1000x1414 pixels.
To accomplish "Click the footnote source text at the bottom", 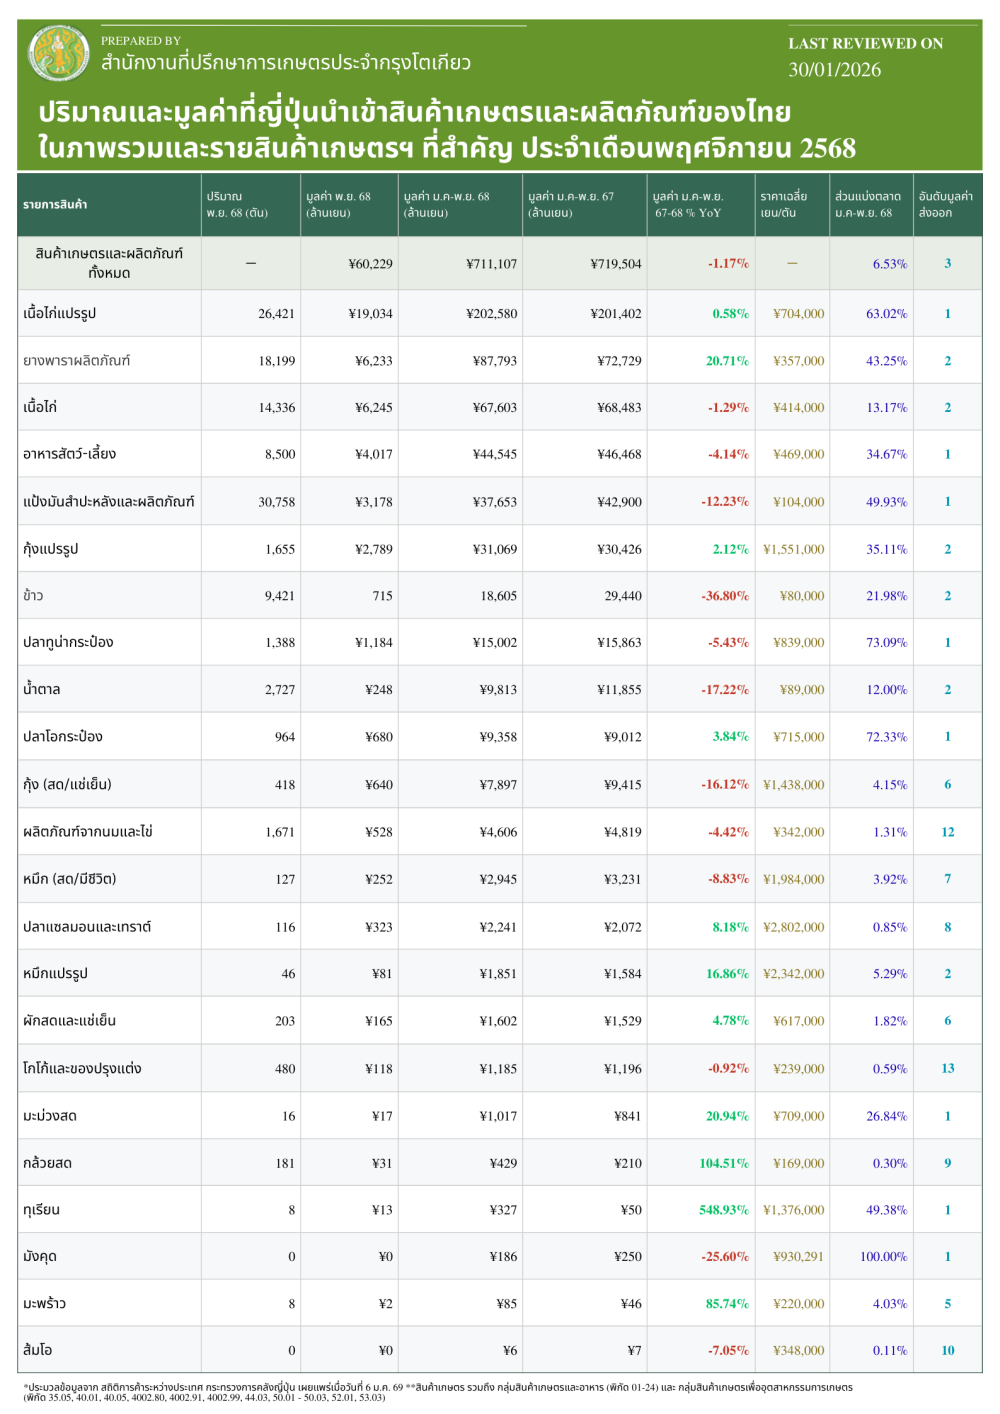I will 437,1392.
